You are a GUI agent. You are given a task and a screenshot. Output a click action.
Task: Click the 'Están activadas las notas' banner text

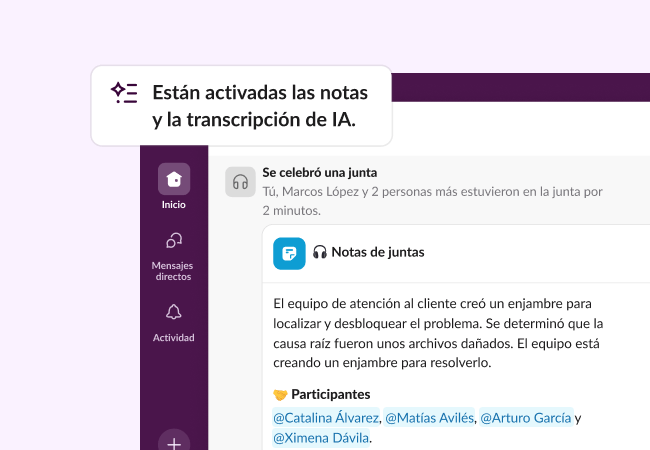(260, 106)
